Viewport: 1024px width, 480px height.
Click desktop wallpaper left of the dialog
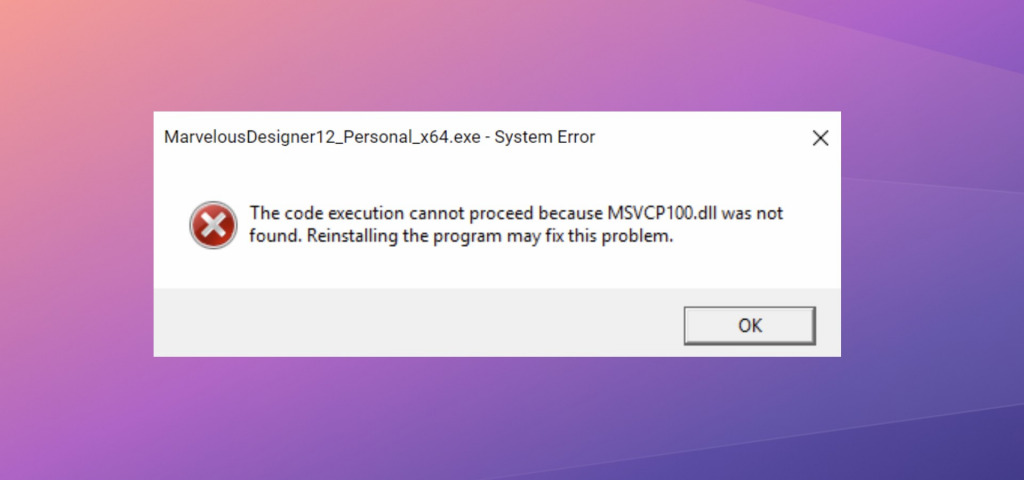76,234
